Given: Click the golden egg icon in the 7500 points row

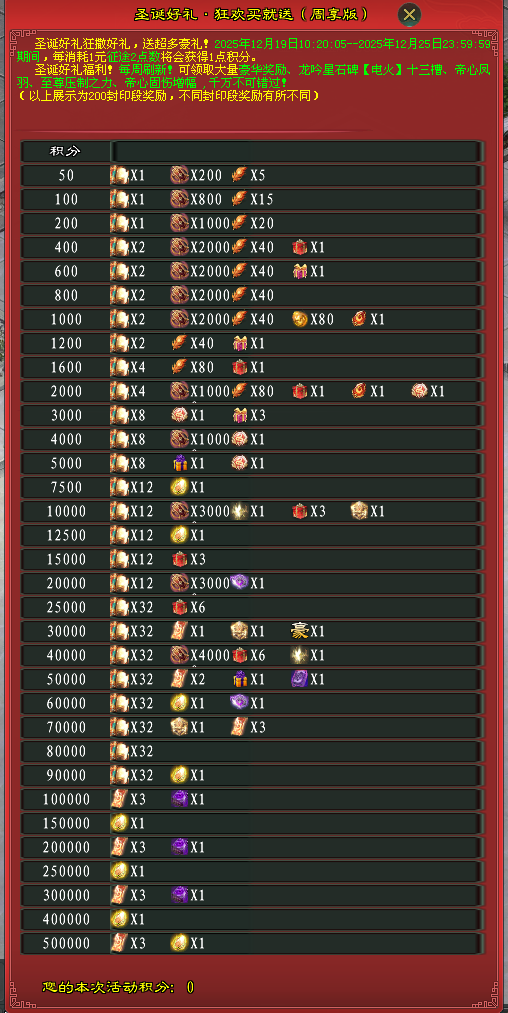Looking at the screenshot, I should (179, 486).
